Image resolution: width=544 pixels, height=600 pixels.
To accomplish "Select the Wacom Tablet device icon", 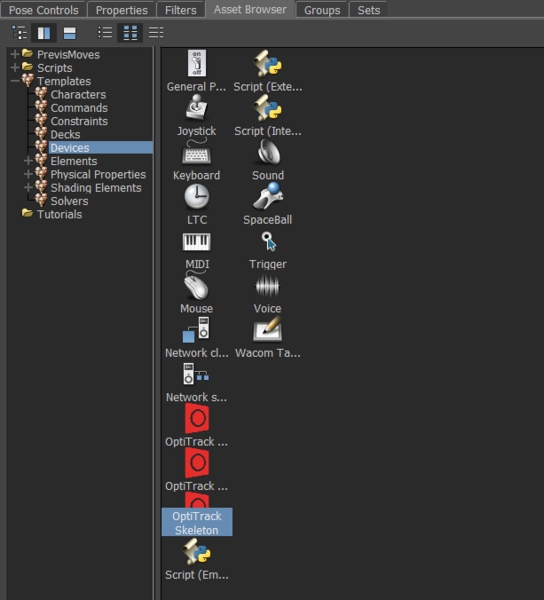I will (x=268, y=329).
